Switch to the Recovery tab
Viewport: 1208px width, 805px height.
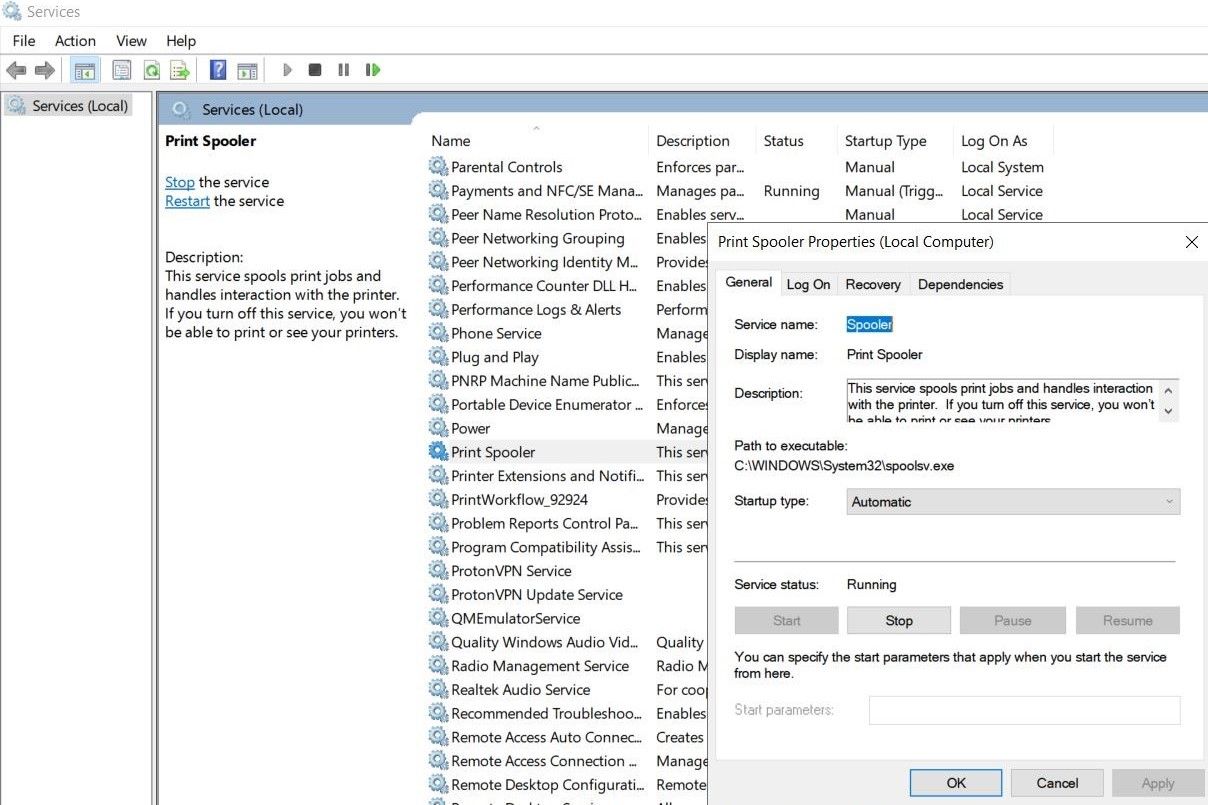click(872, 285)
